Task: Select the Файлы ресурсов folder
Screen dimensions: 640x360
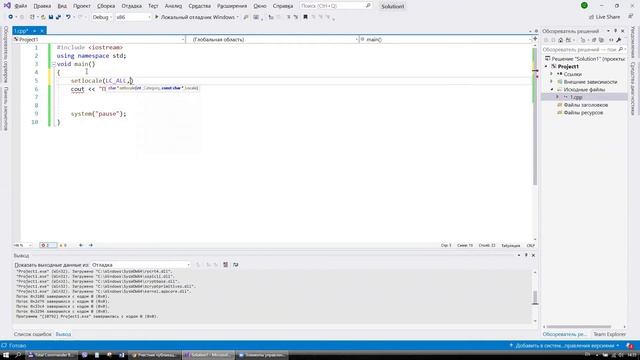Action: (583, 113)
